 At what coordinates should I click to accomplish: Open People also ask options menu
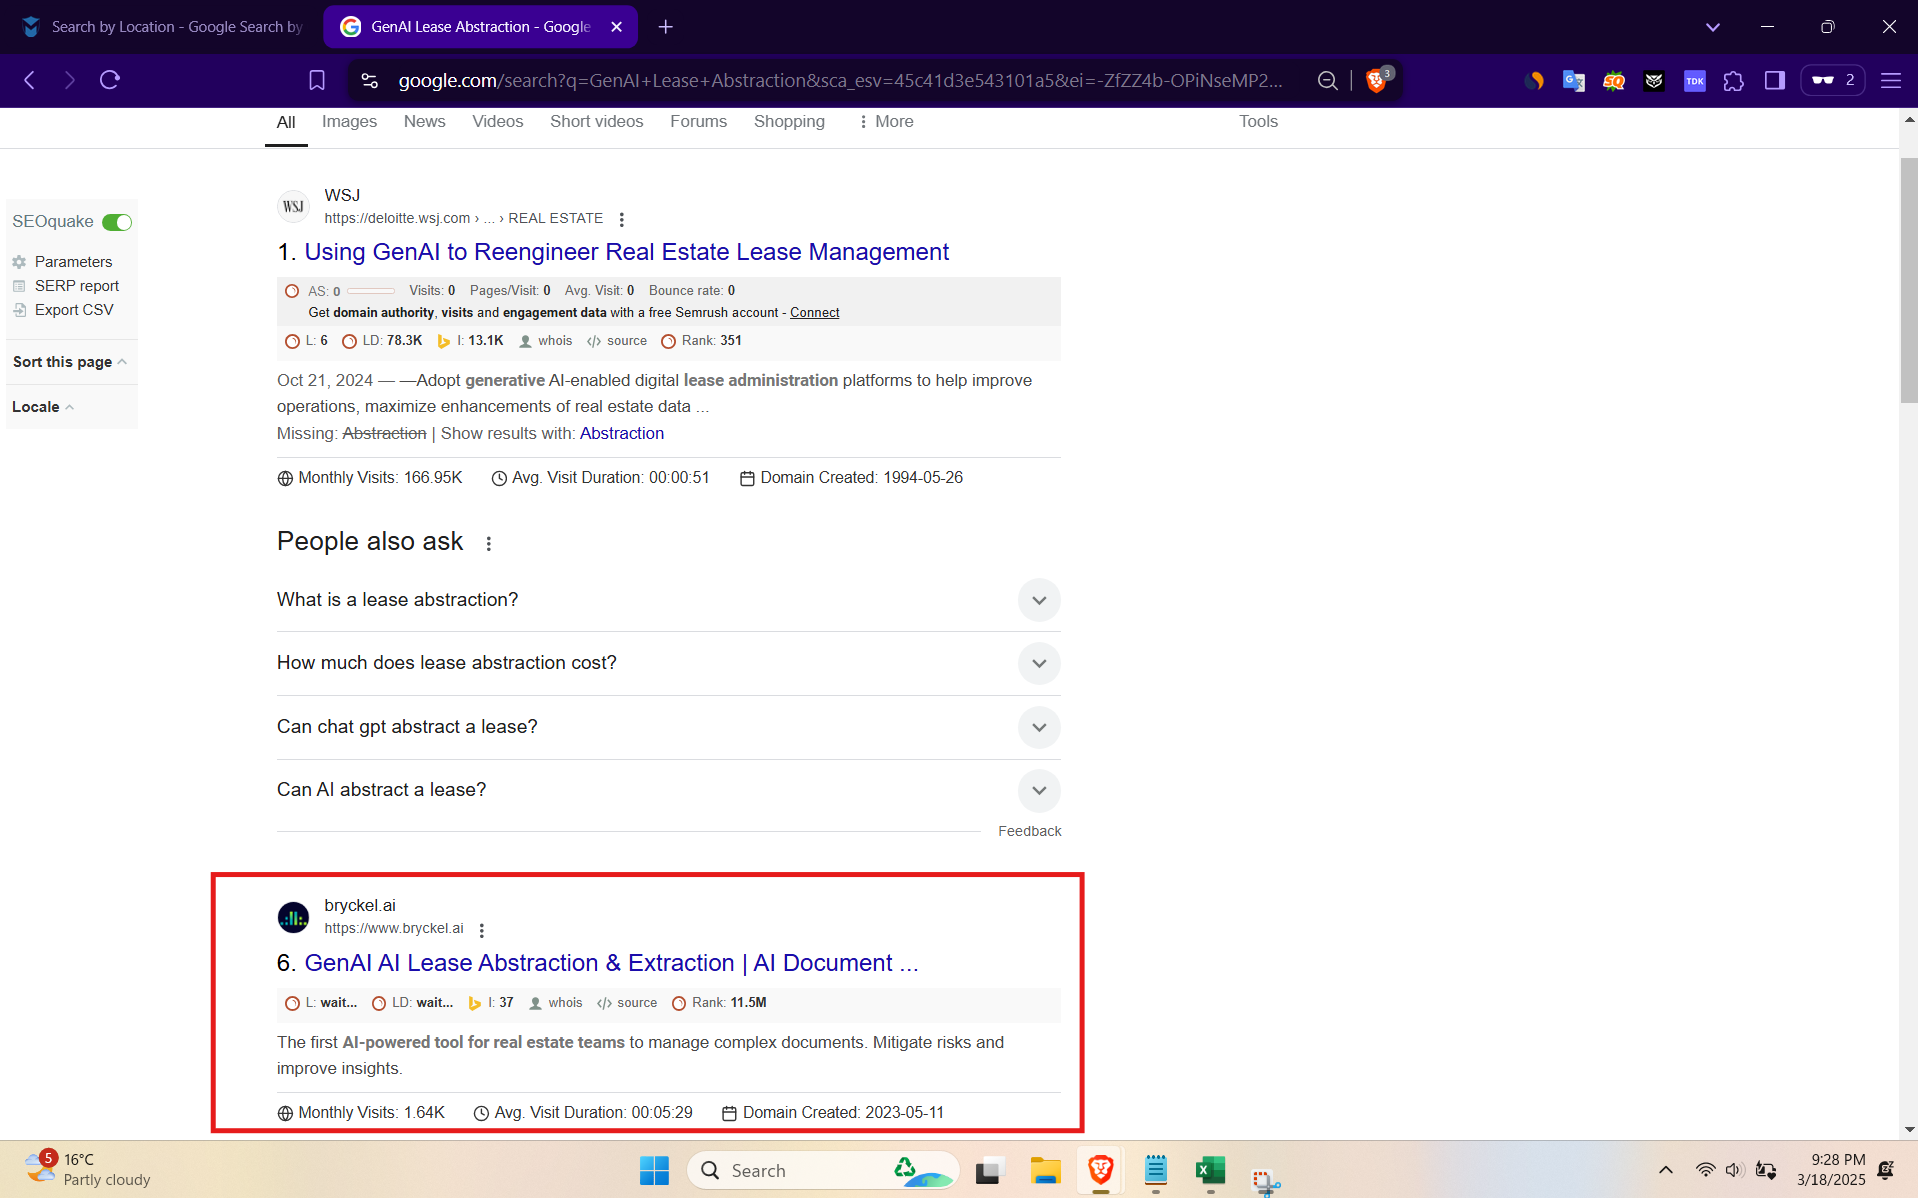tap(488, 543)
